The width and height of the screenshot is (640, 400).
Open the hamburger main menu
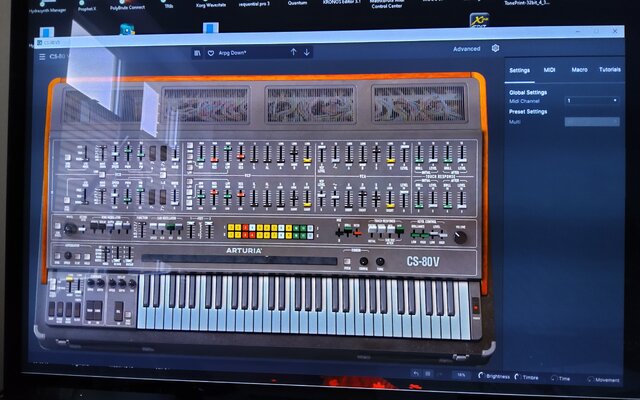(x=42, y=57)
